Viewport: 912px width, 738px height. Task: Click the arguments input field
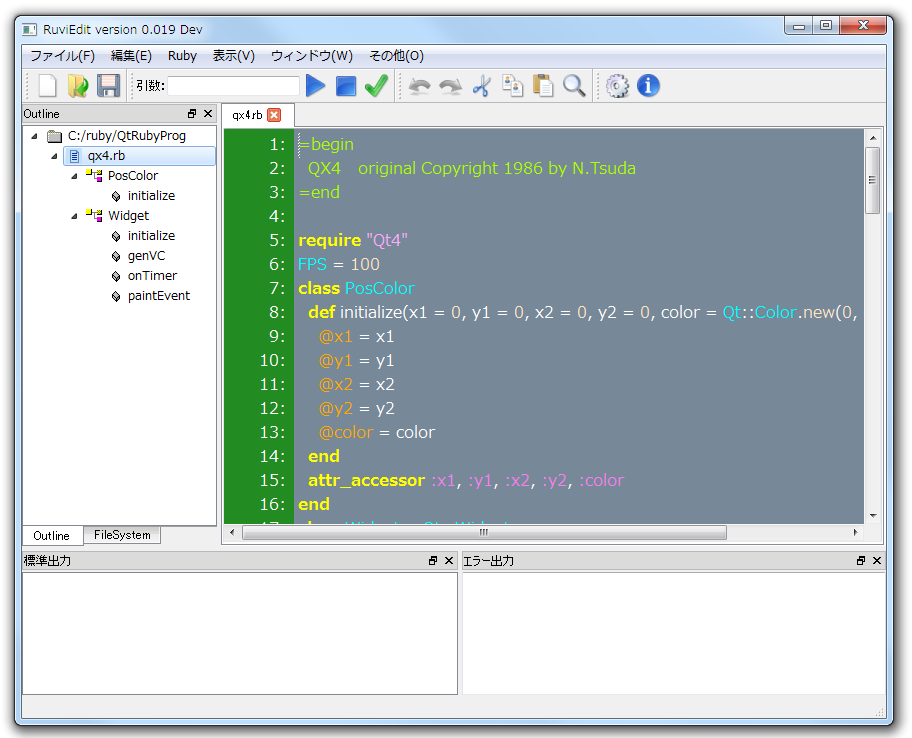(x=233, y=86)
